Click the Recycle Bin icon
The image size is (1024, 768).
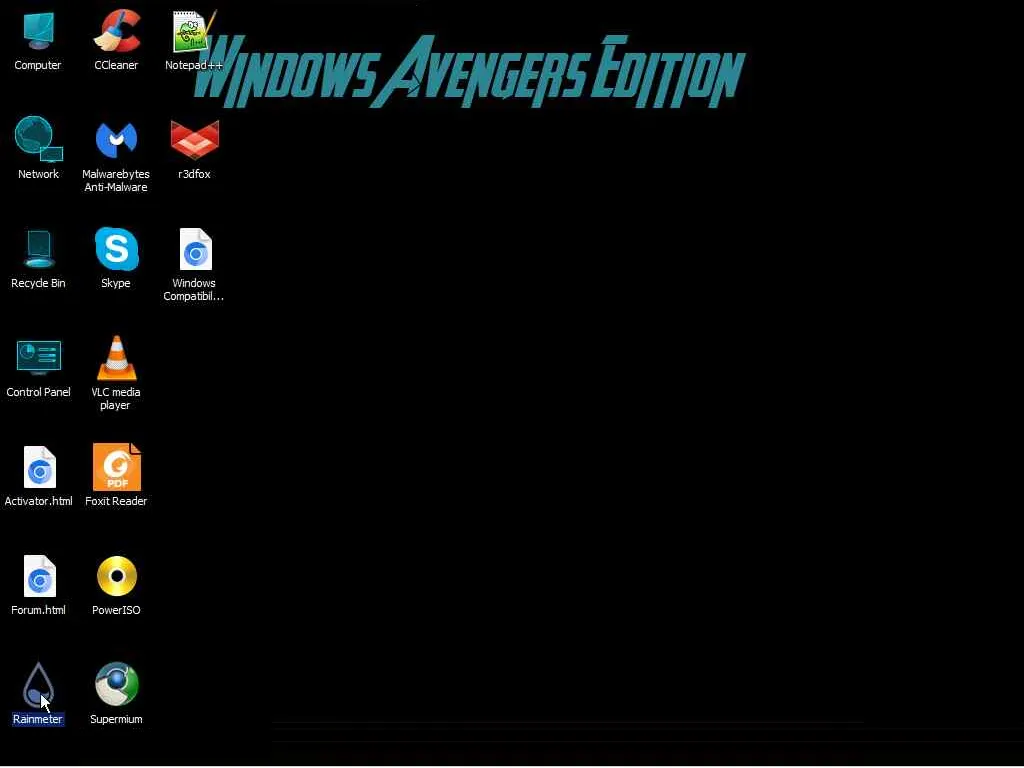tap(39, 249)
